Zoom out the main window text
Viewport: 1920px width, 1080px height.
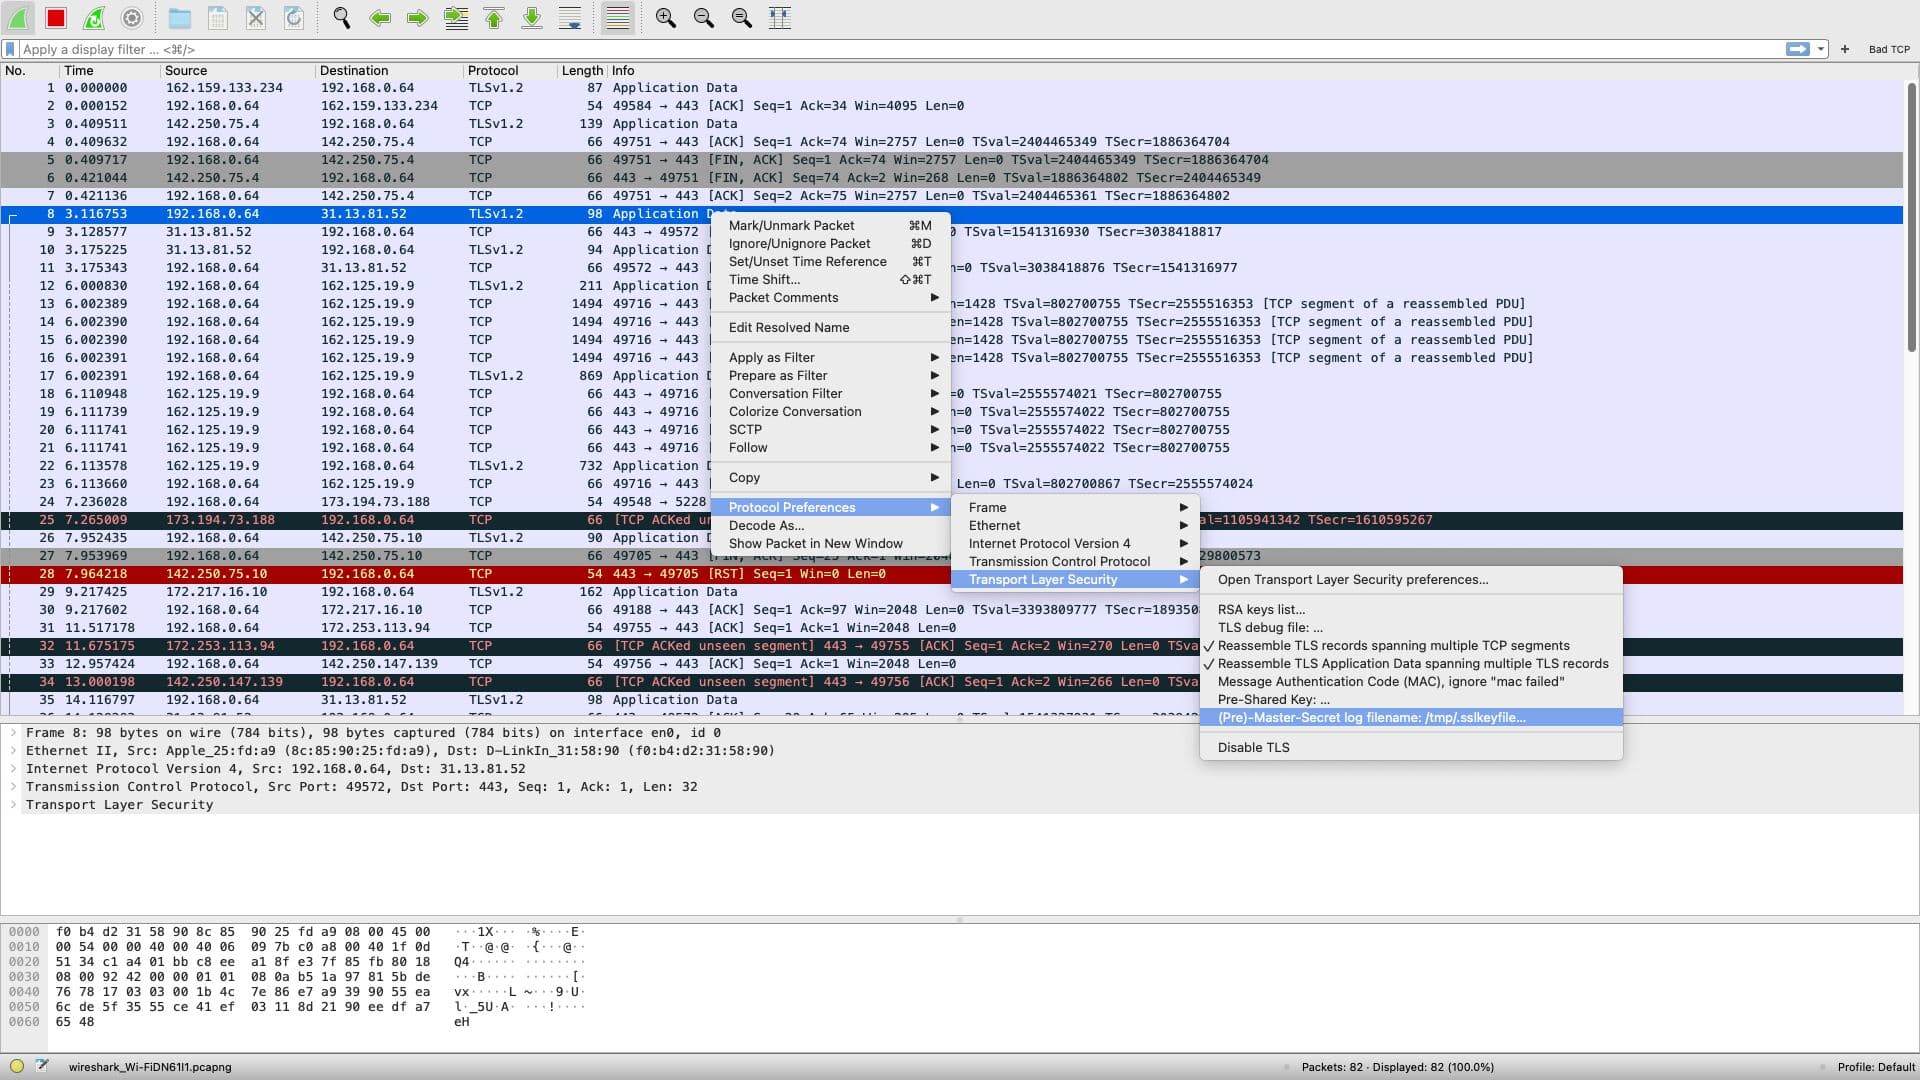click(x=704, y=18)
